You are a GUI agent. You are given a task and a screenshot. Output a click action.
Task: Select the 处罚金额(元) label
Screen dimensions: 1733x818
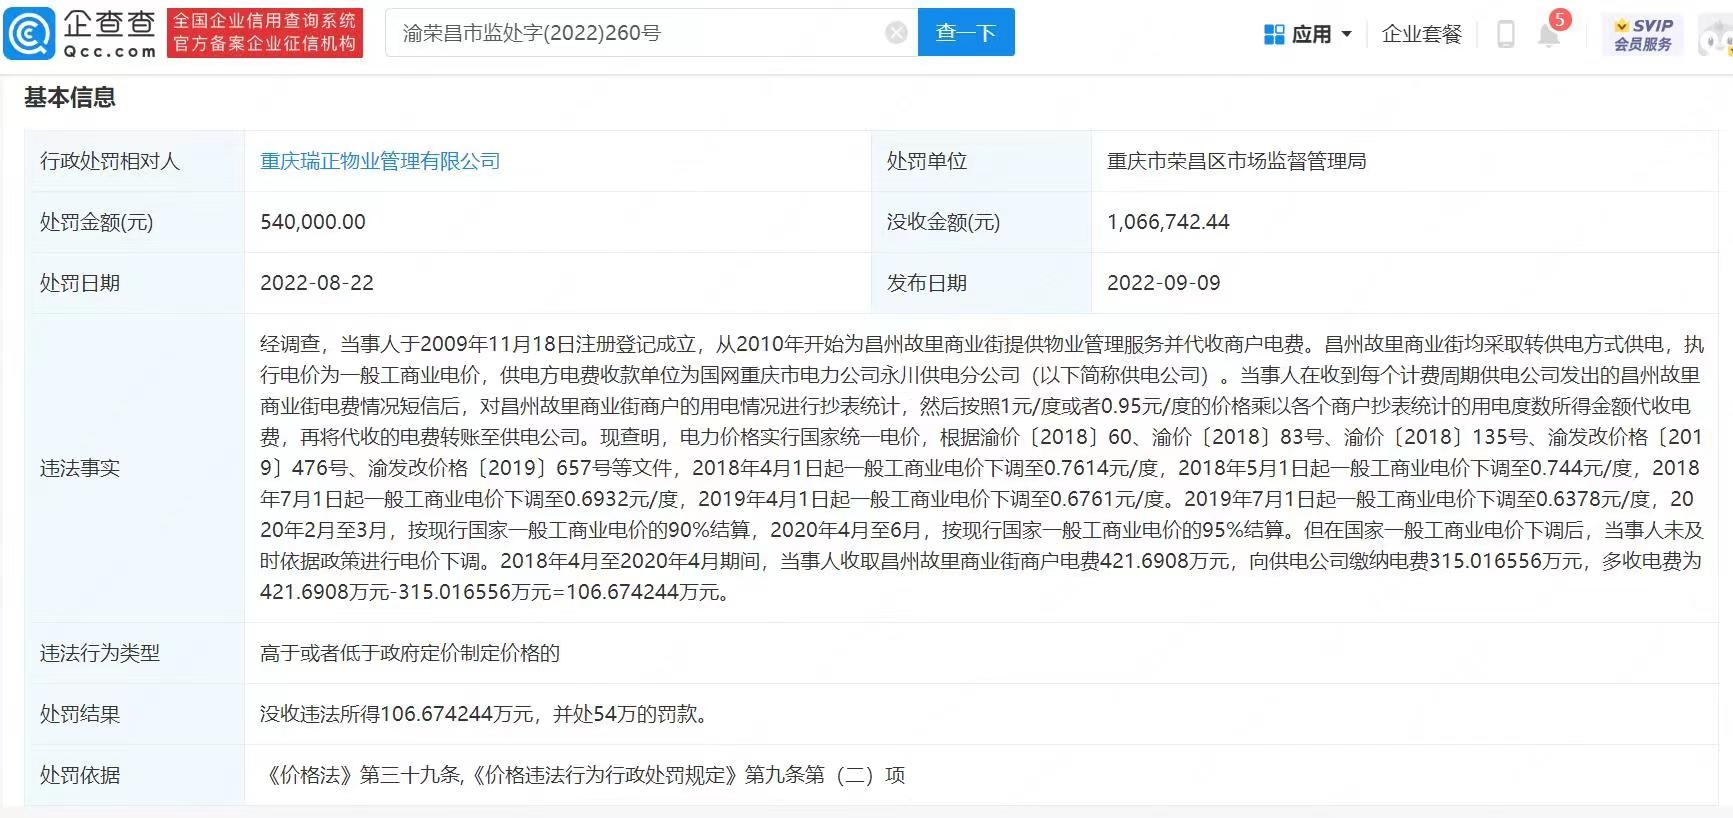[96, 222]
